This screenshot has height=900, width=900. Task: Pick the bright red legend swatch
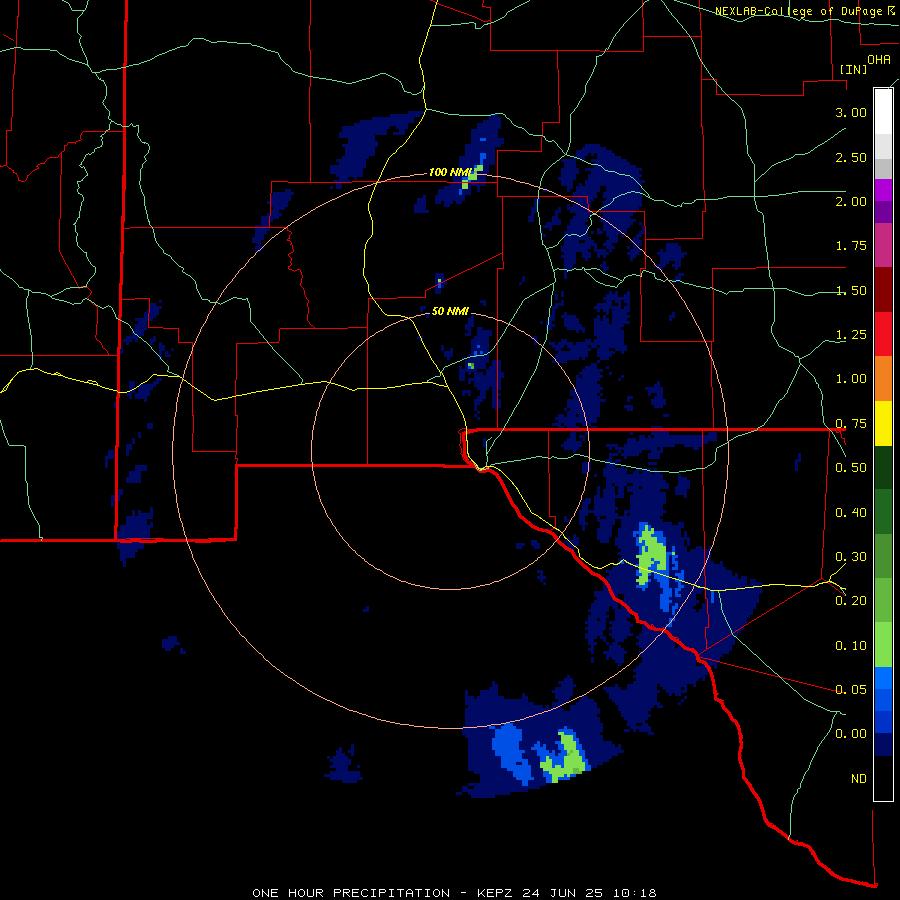click(883, 334)
